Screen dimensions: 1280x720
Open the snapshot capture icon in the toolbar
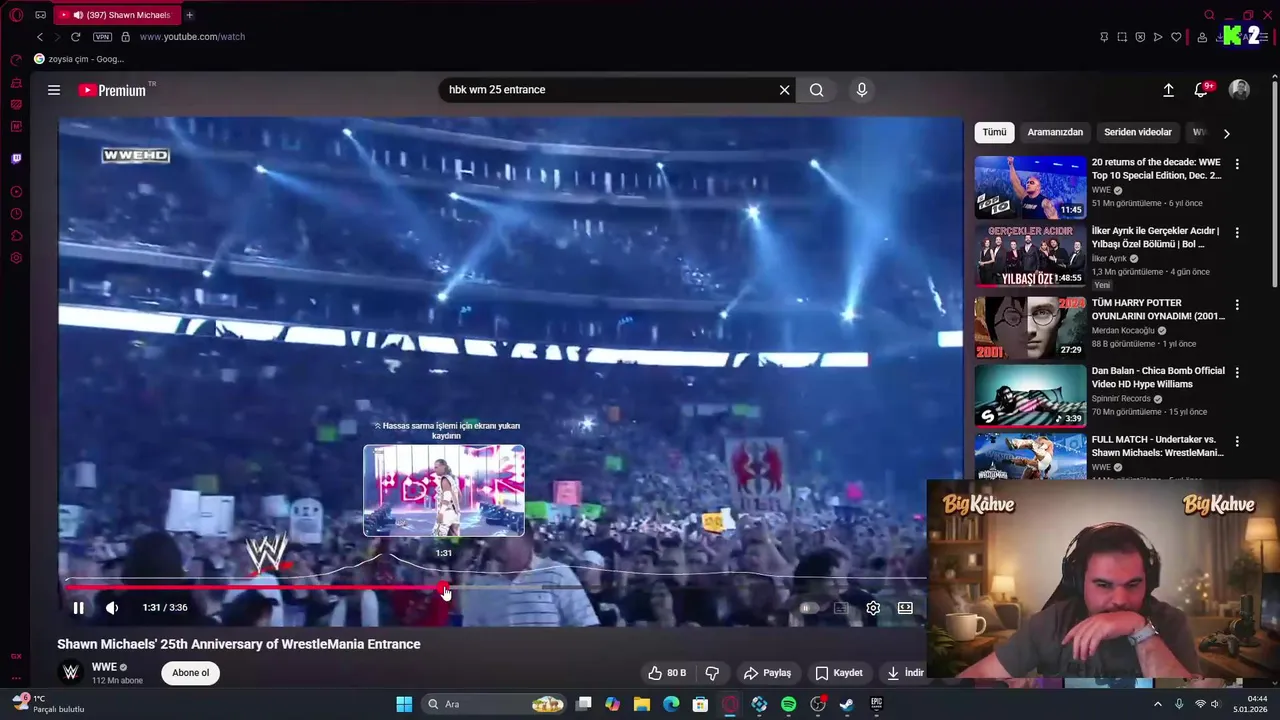point(1122,37)
